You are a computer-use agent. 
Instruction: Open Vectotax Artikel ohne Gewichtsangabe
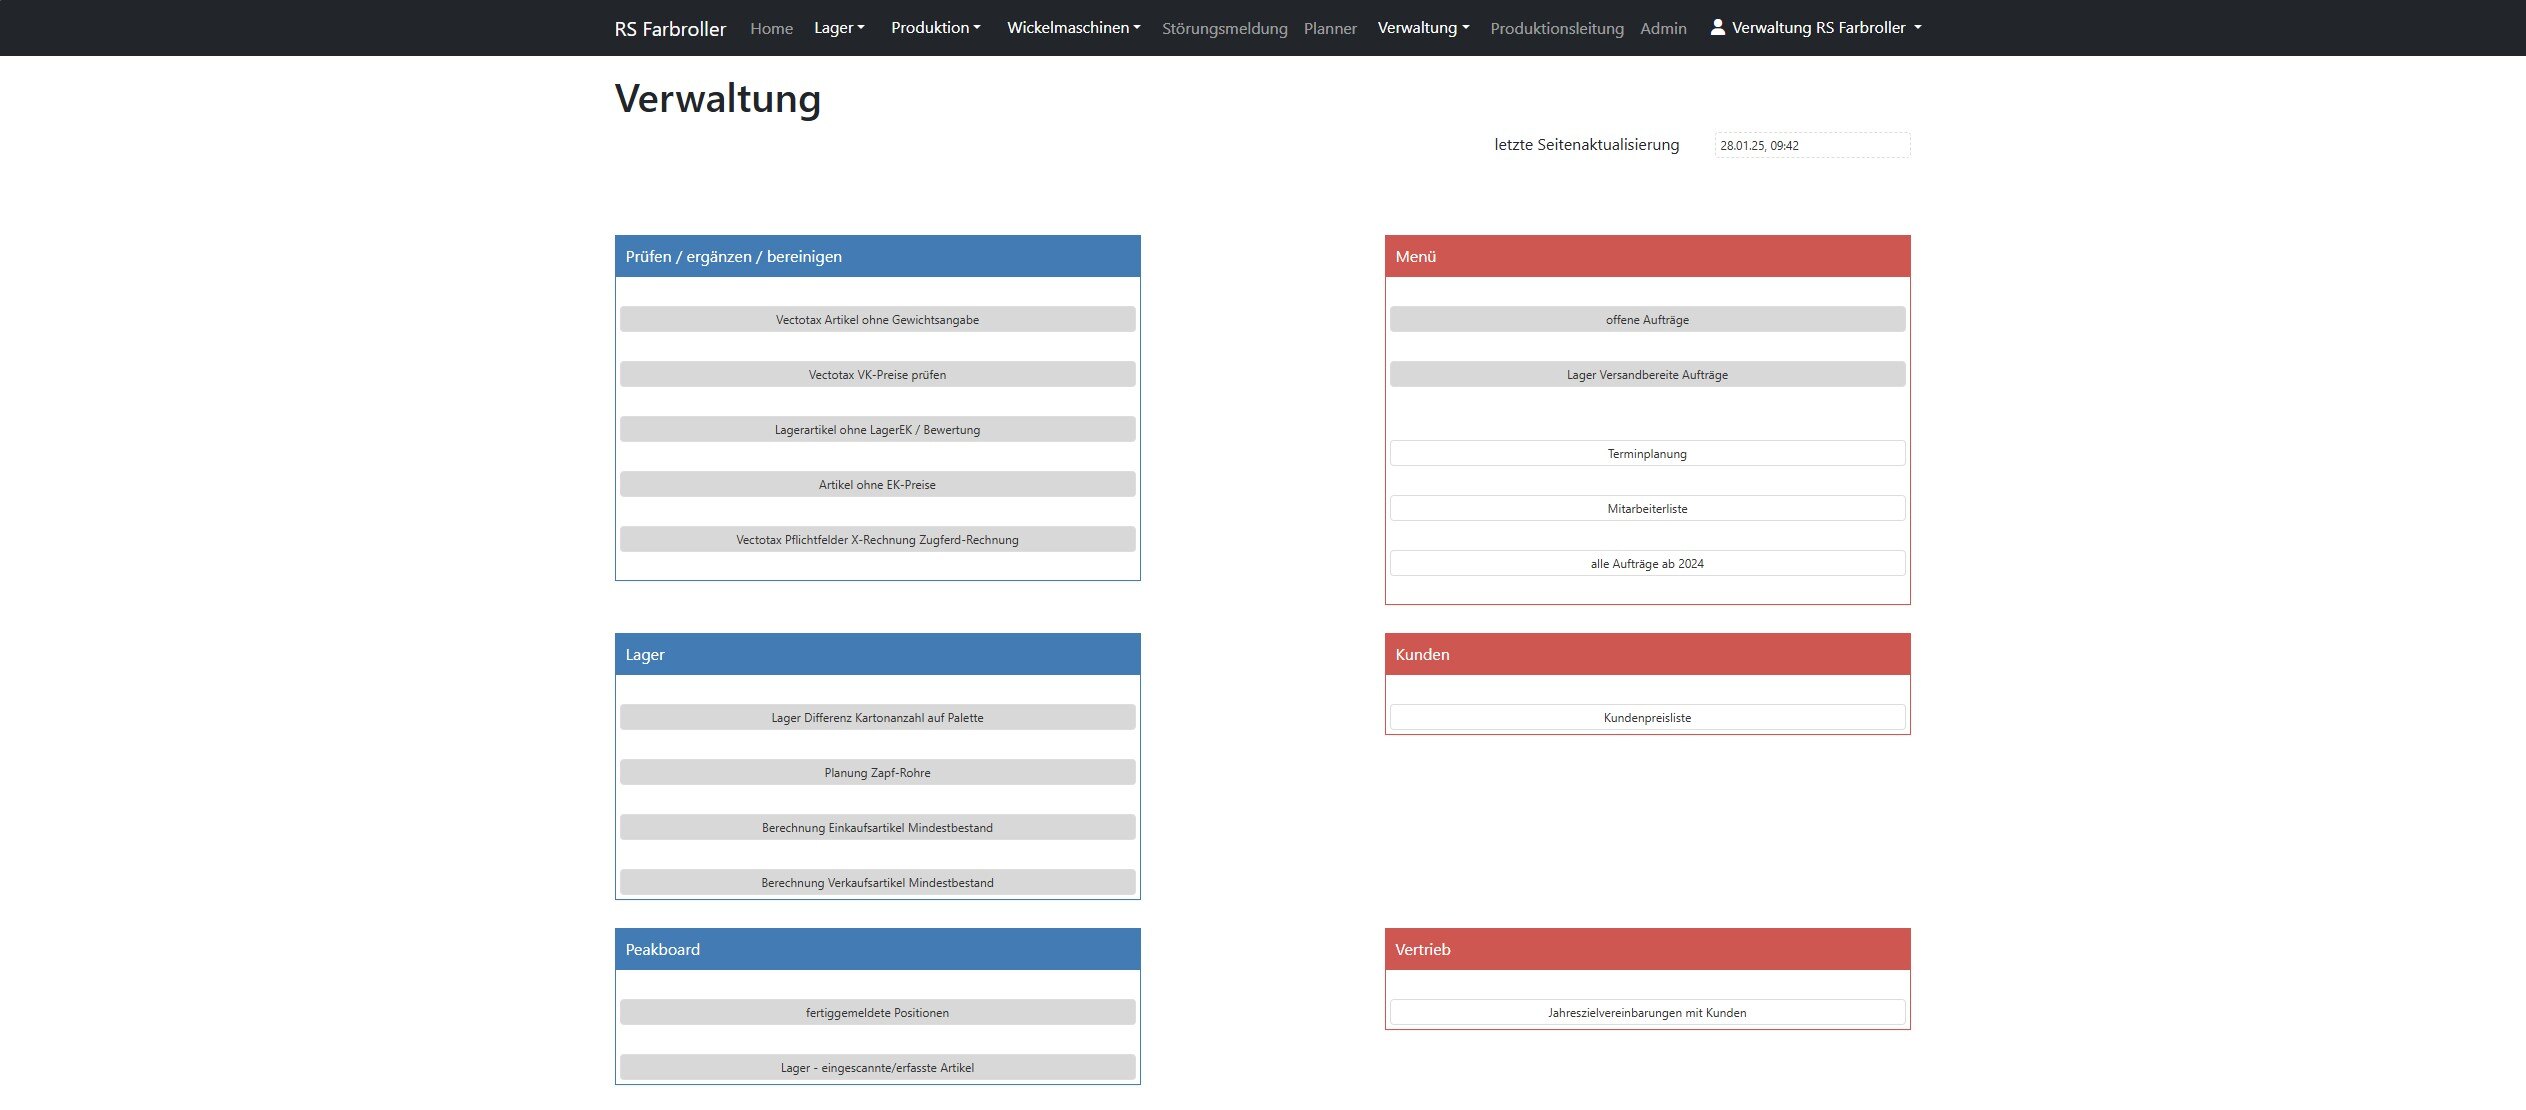(877, 320)
